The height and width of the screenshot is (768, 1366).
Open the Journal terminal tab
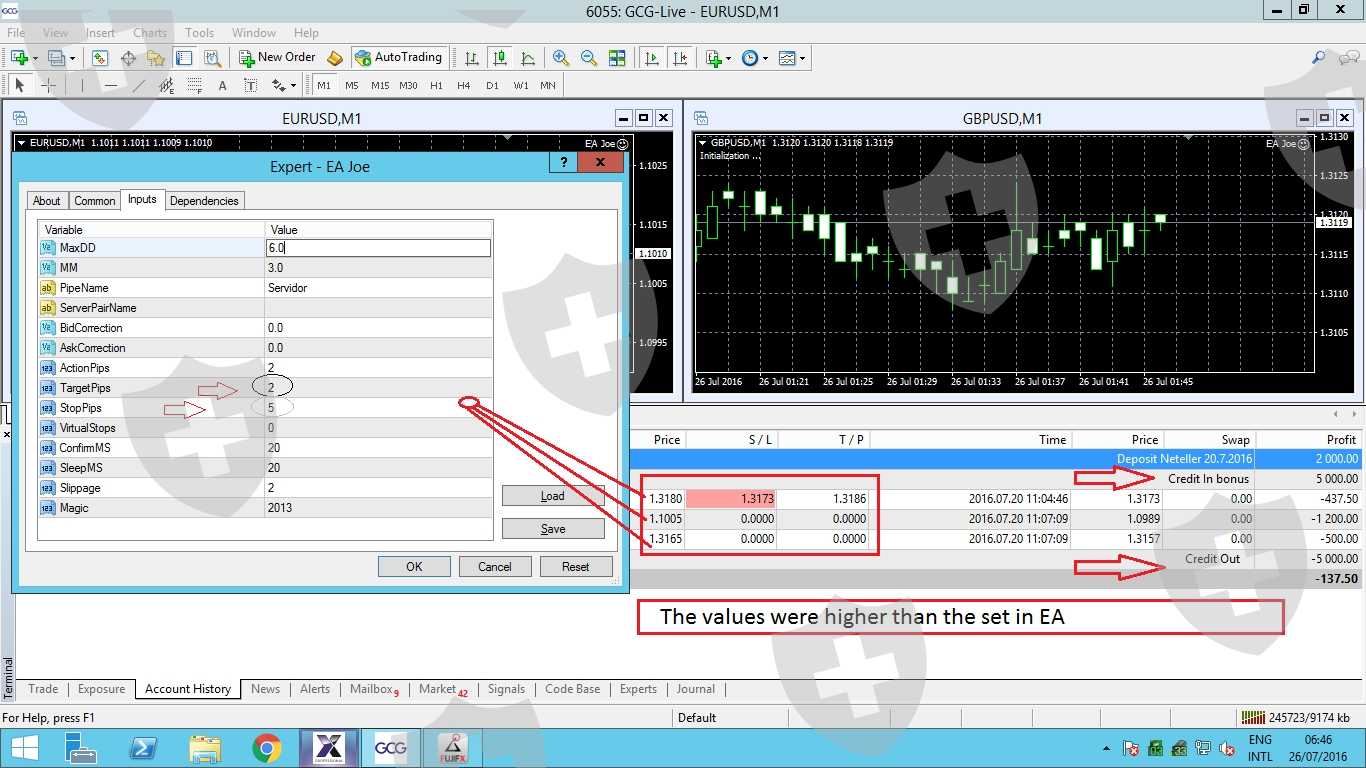(x=696, y=689)
